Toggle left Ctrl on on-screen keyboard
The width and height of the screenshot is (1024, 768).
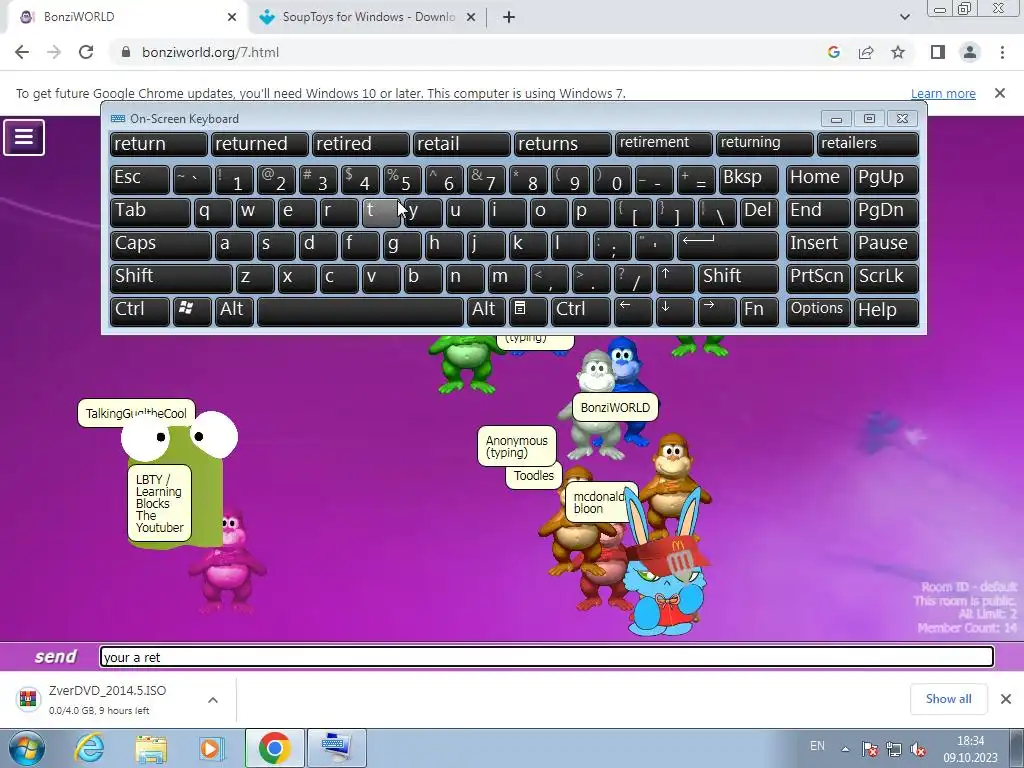[x=140, y=311]
